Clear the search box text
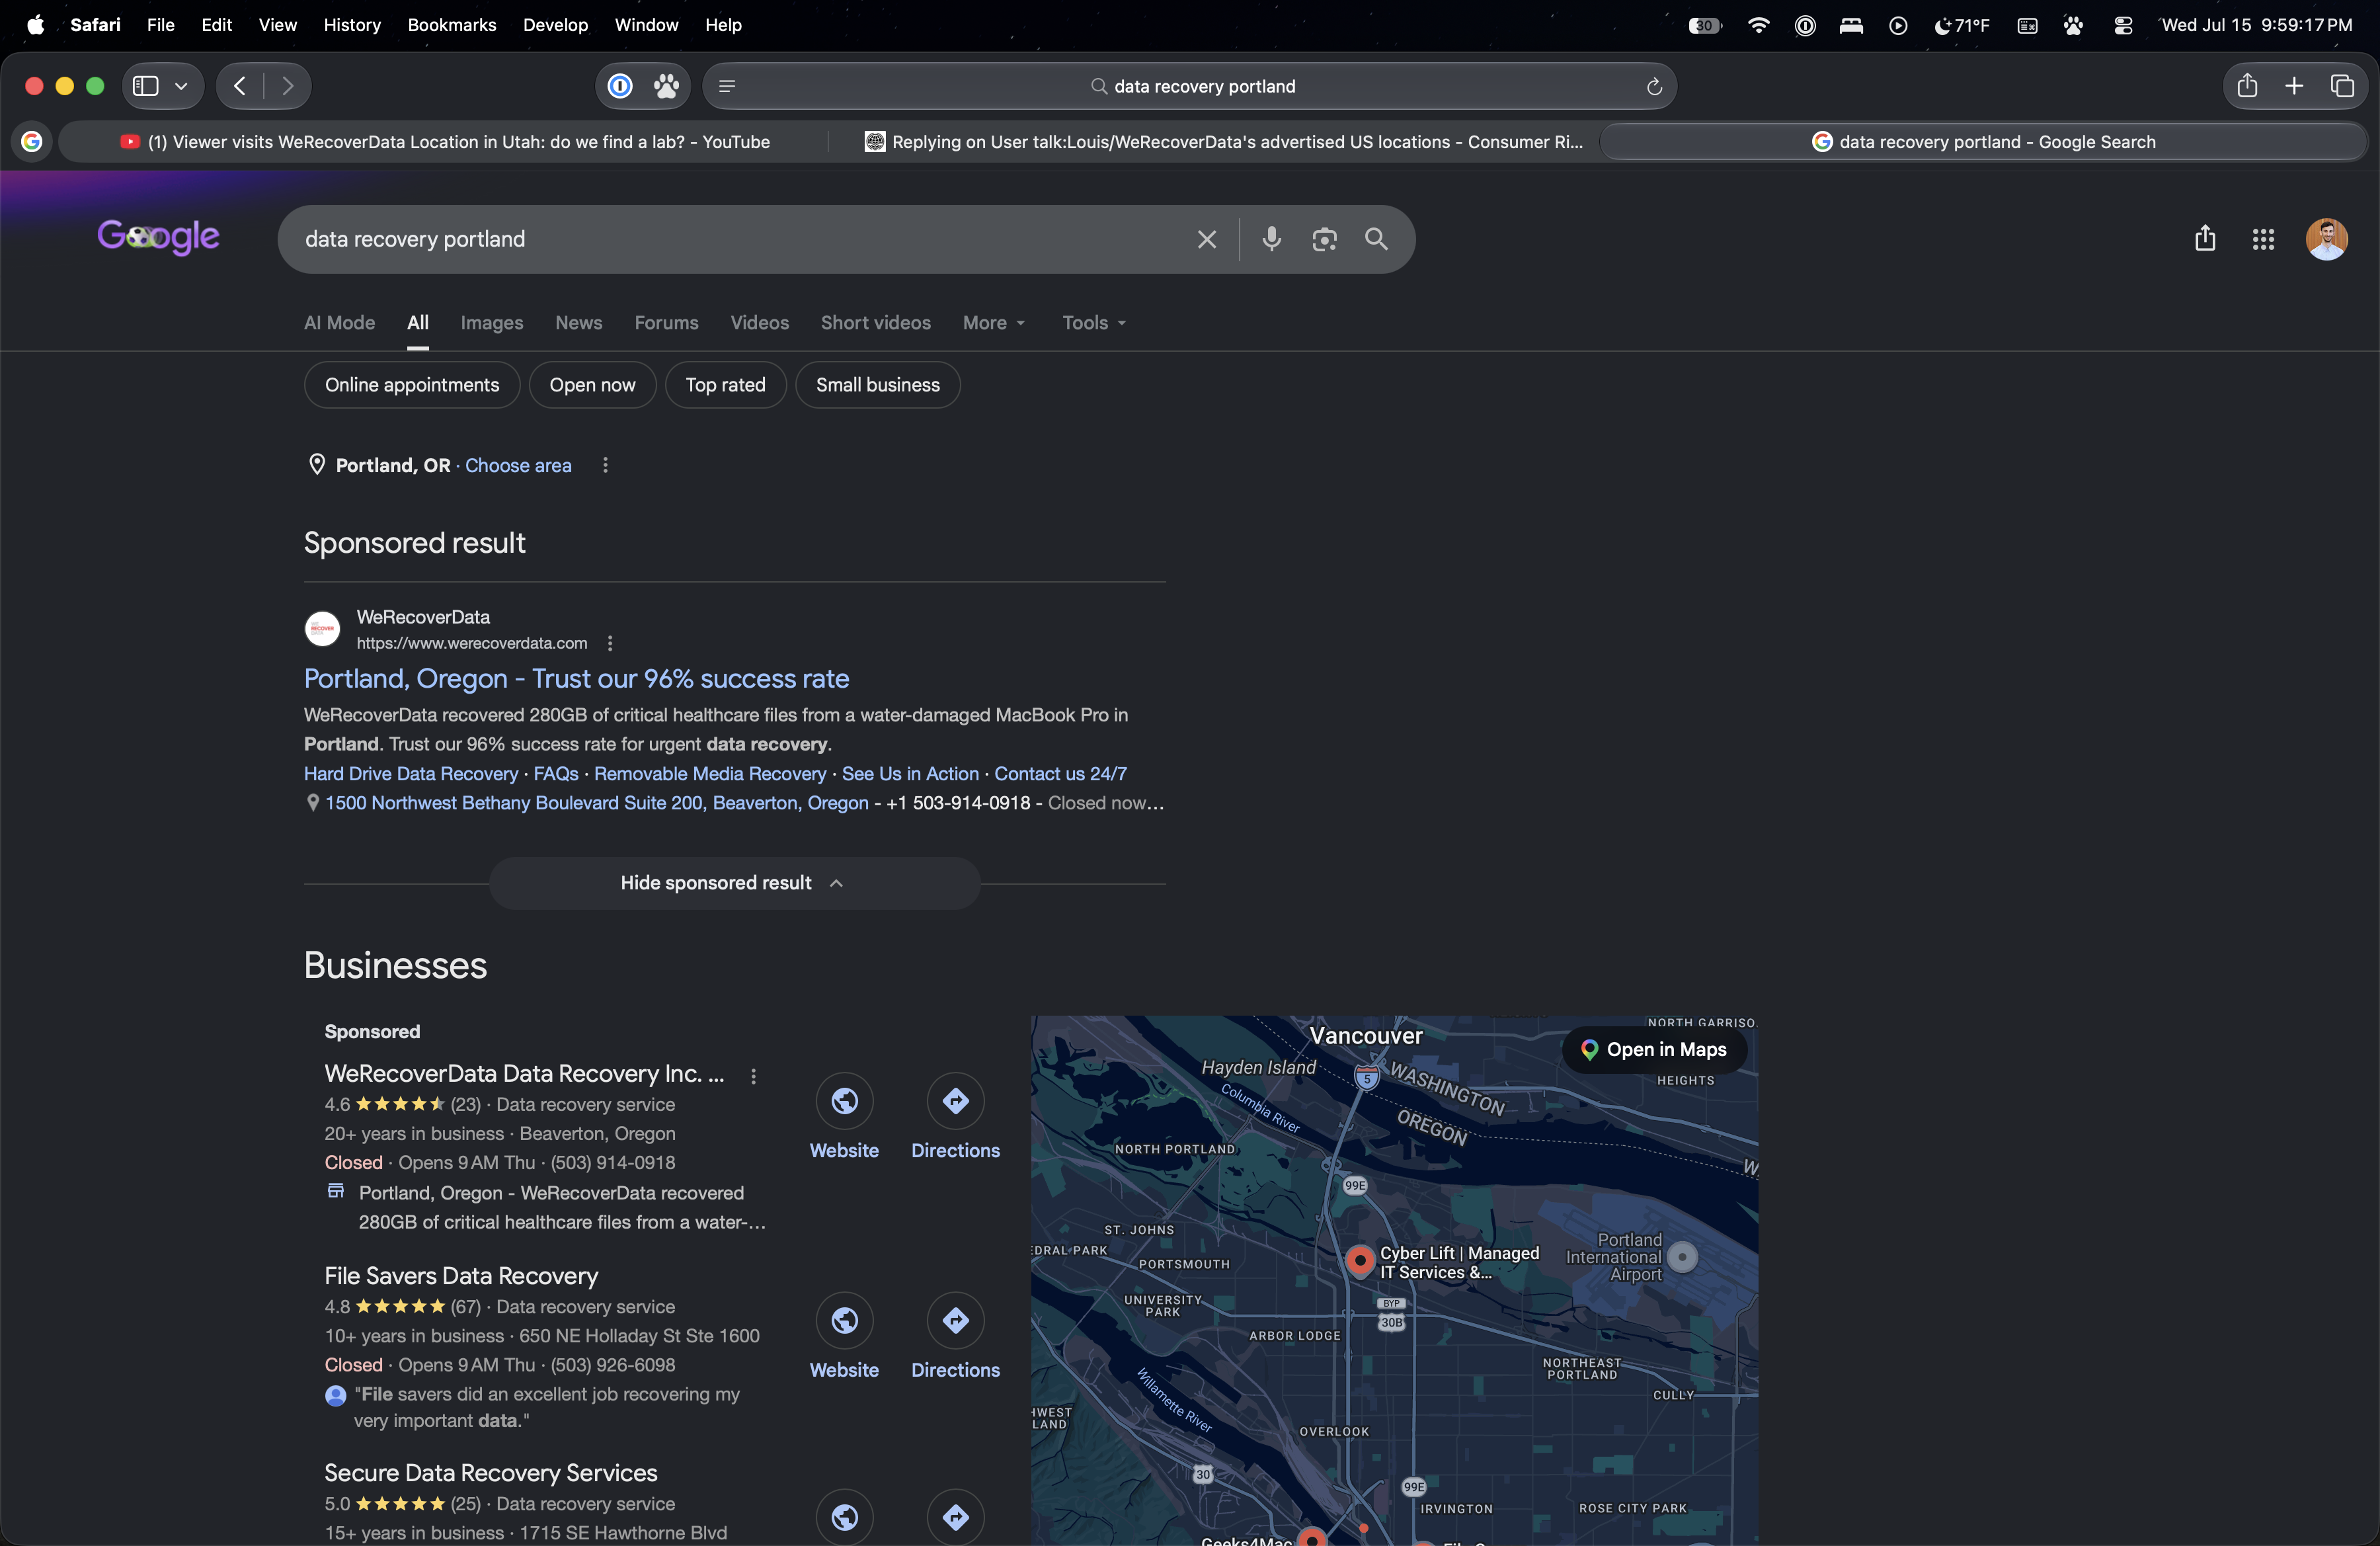2380x1546 pixels. click(x=1207, y=239)
